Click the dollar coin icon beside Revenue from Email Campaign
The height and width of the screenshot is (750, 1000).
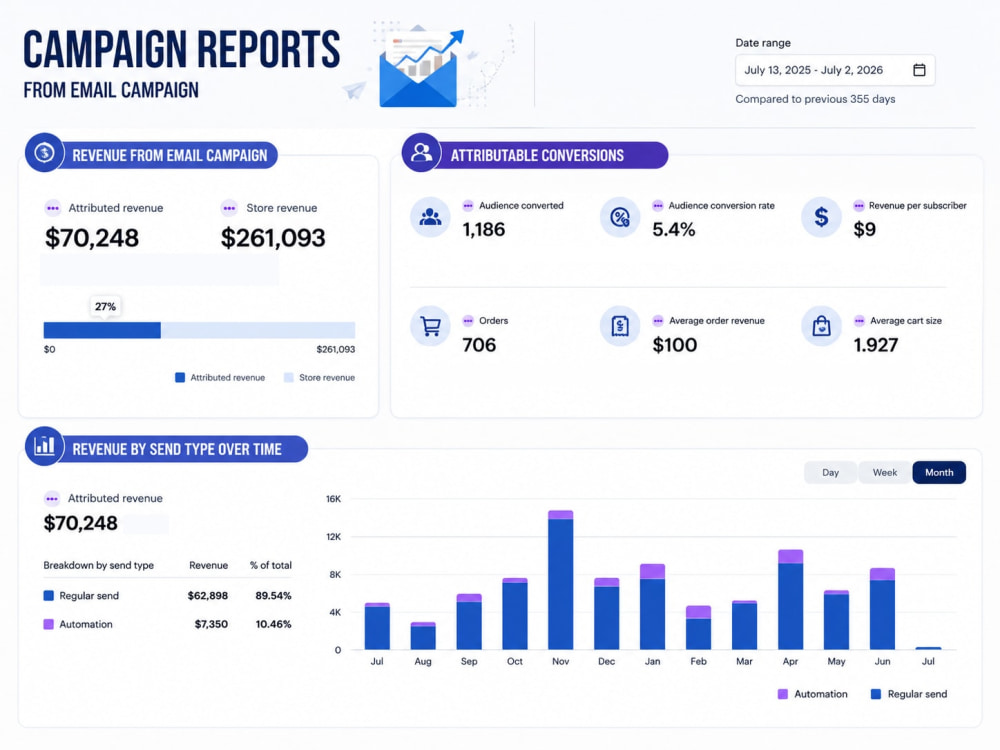(45, 153)
